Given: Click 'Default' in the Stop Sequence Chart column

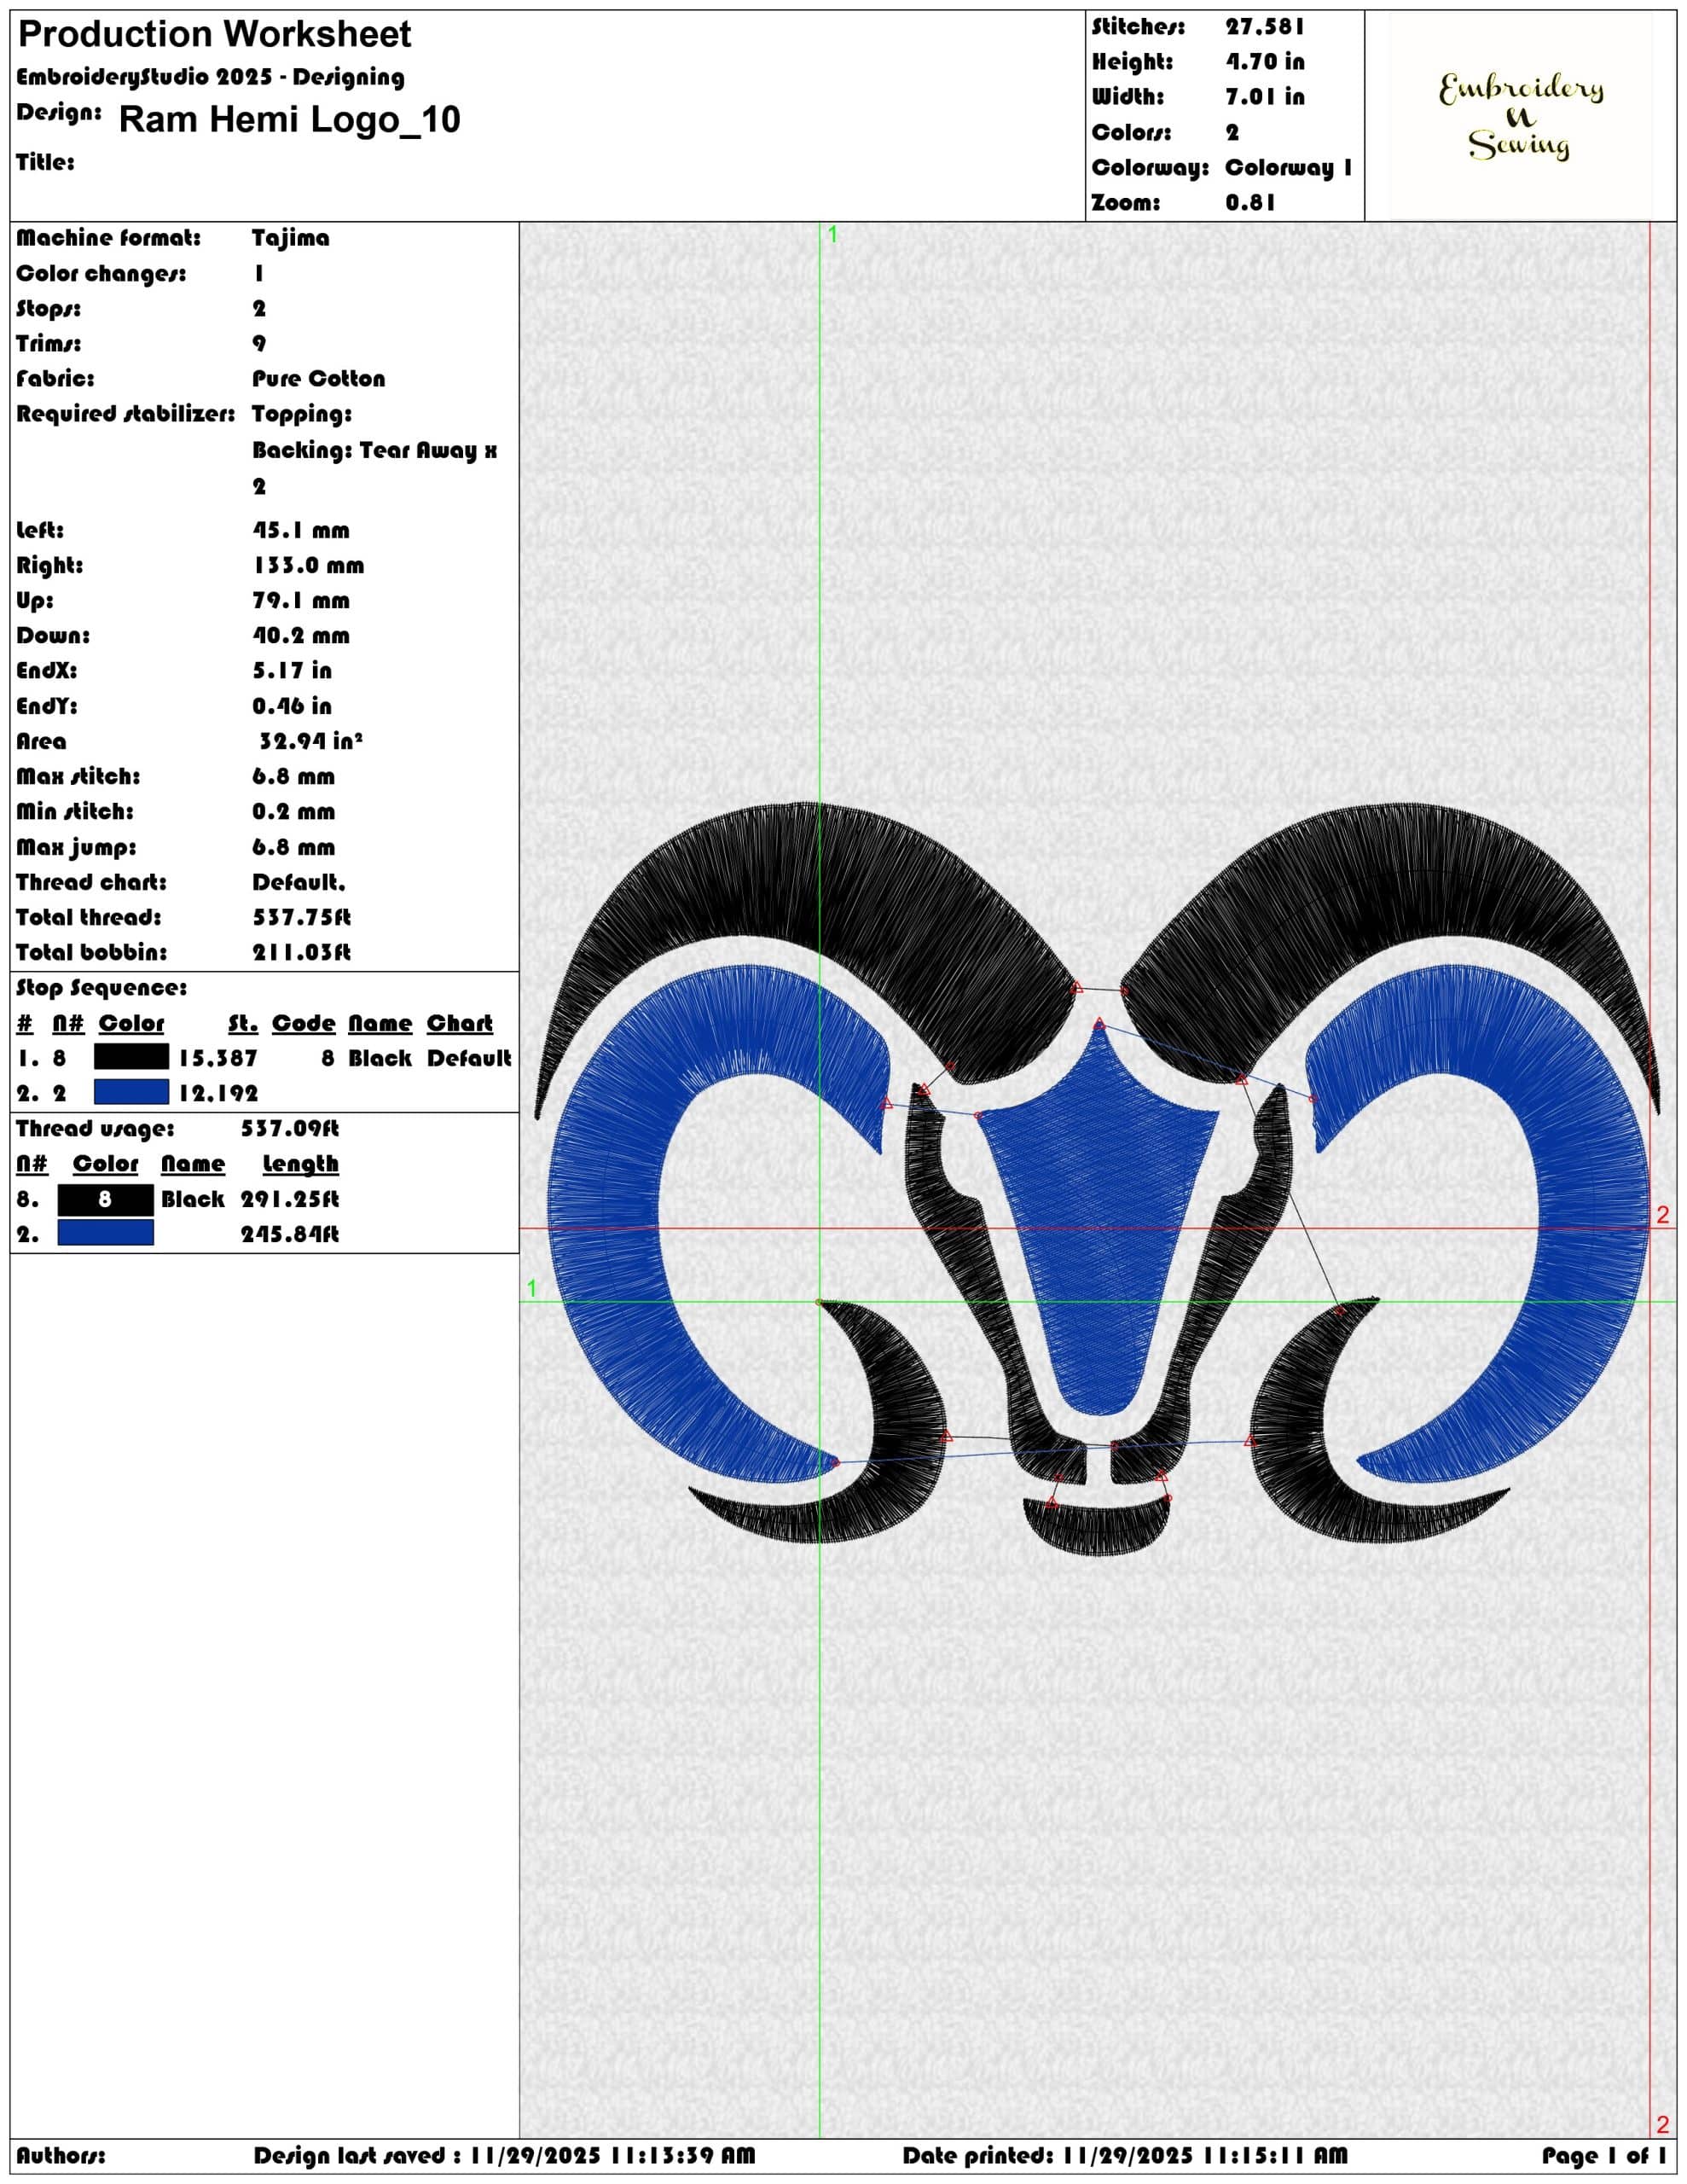Looking at the screenshot, I should [469, 1058].
